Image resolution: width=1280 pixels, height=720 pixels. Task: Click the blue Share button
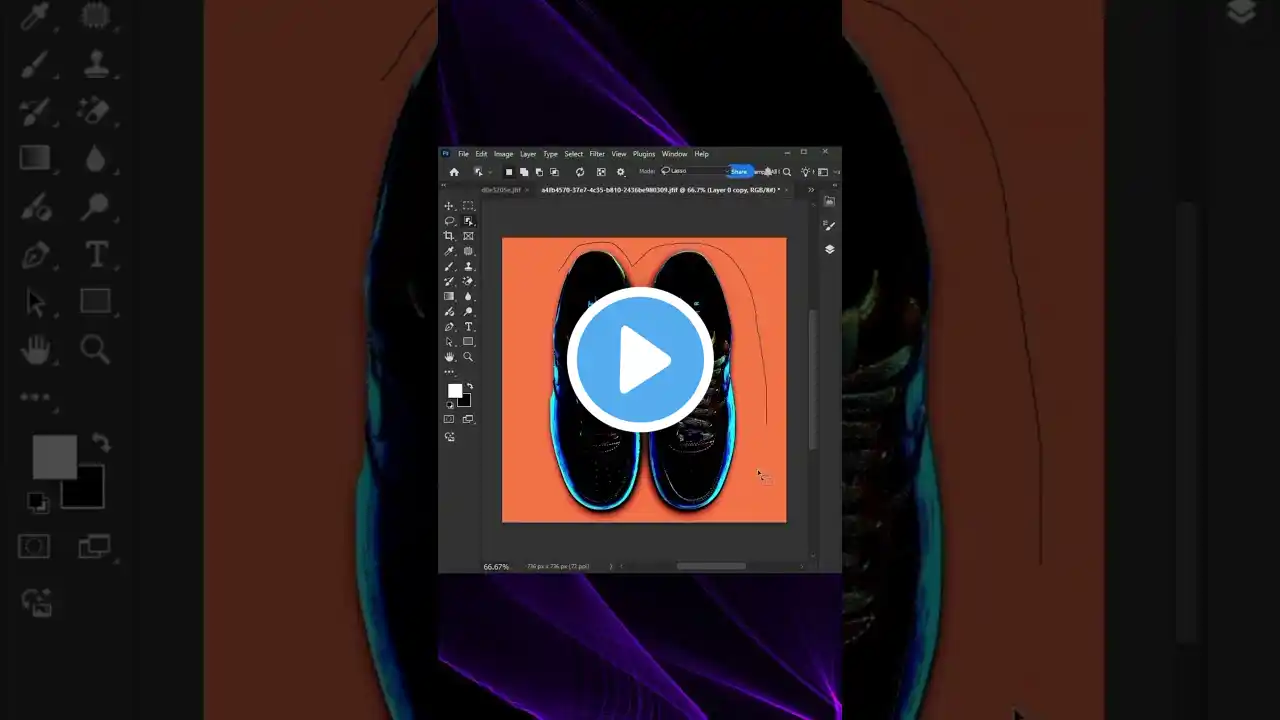tap(740, 172)
